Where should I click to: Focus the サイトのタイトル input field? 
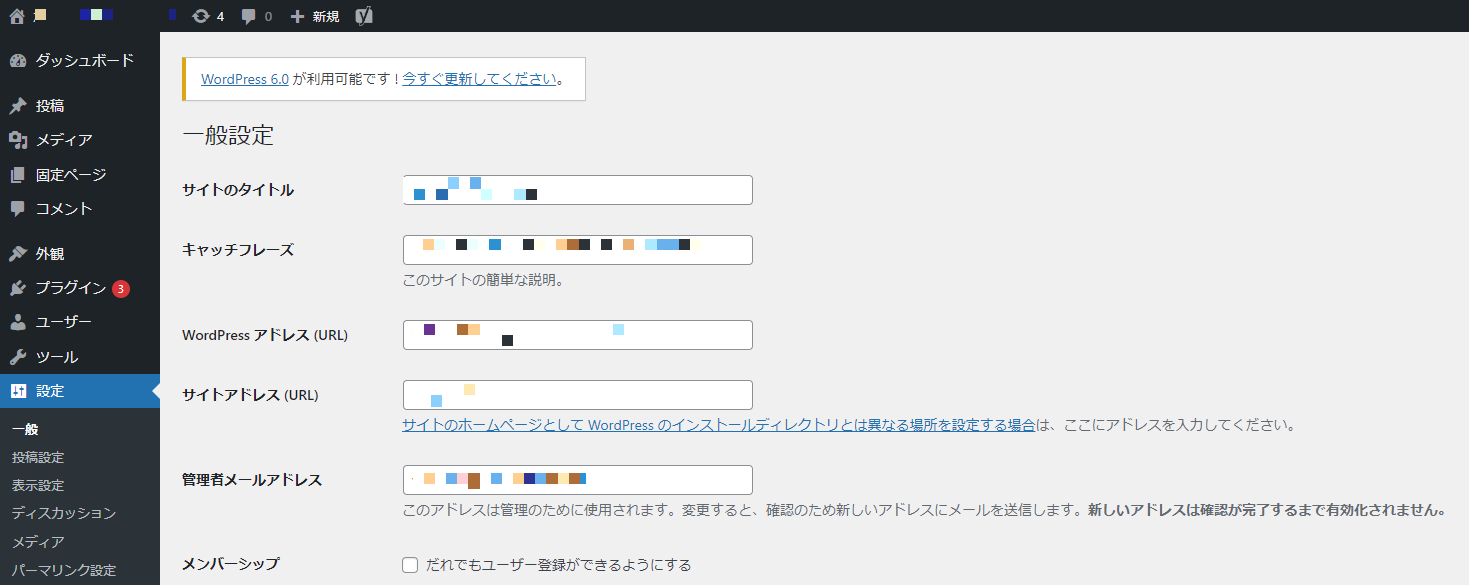coord(577,190)
